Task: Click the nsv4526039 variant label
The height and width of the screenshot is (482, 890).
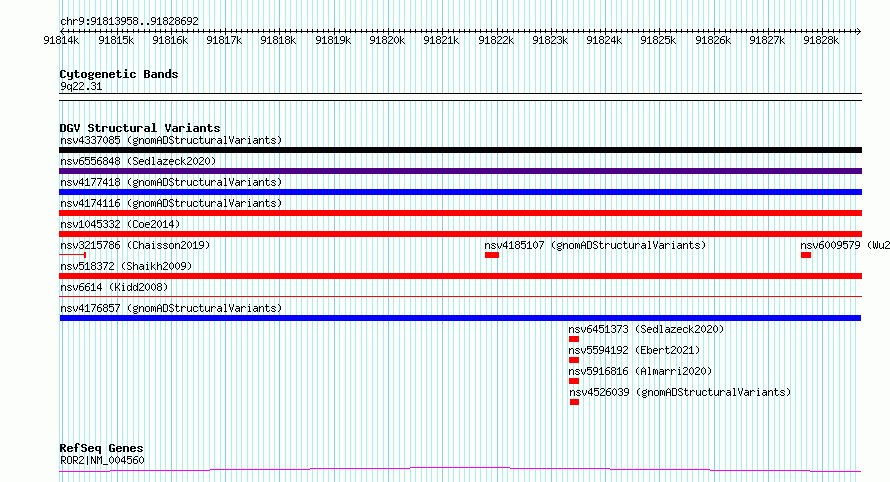Action: [680, 392]
